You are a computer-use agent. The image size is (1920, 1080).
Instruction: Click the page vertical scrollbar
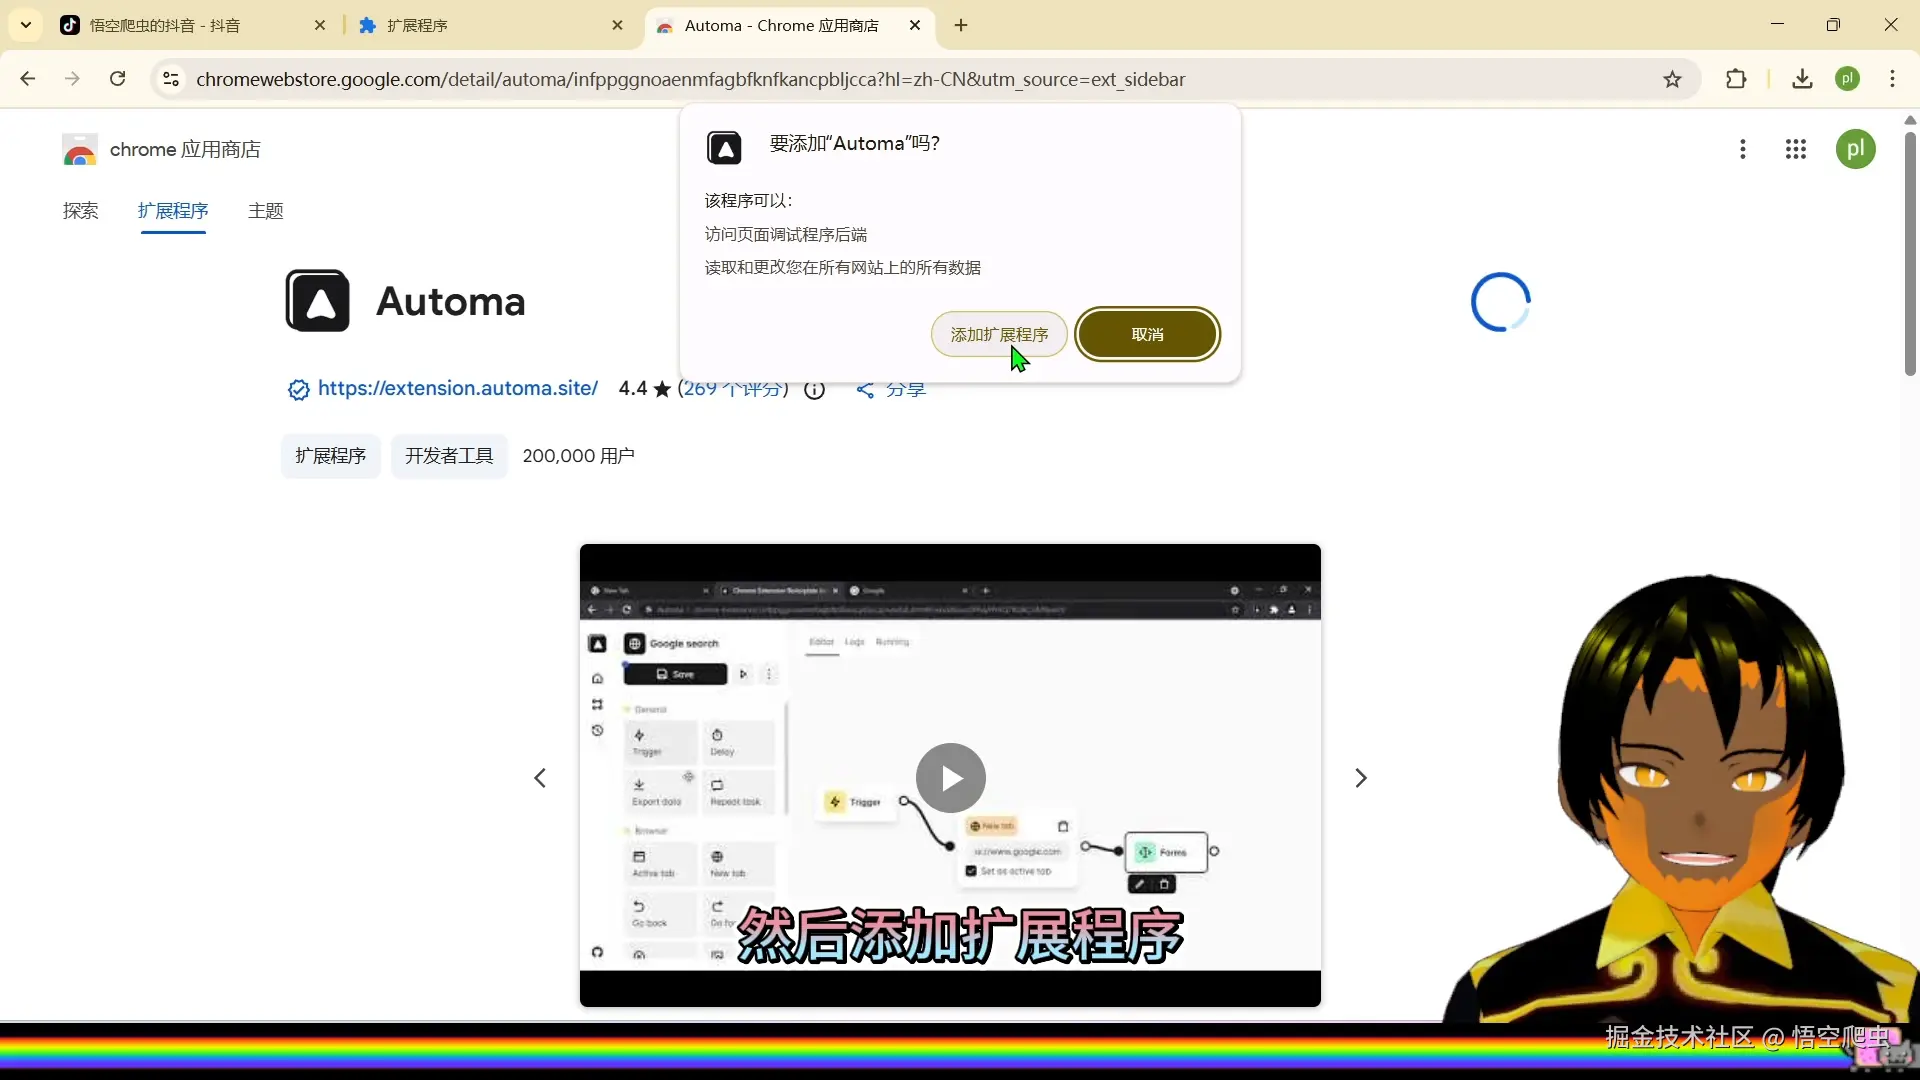pos(1909,255)
